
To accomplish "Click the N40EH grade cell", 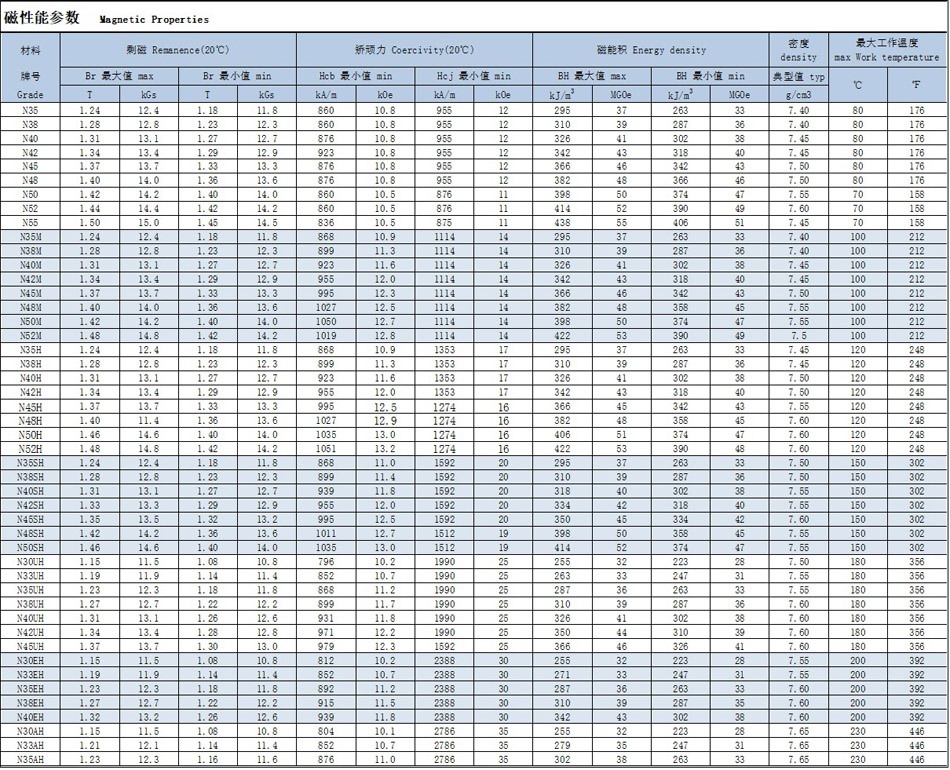I will tap(30, 717).
